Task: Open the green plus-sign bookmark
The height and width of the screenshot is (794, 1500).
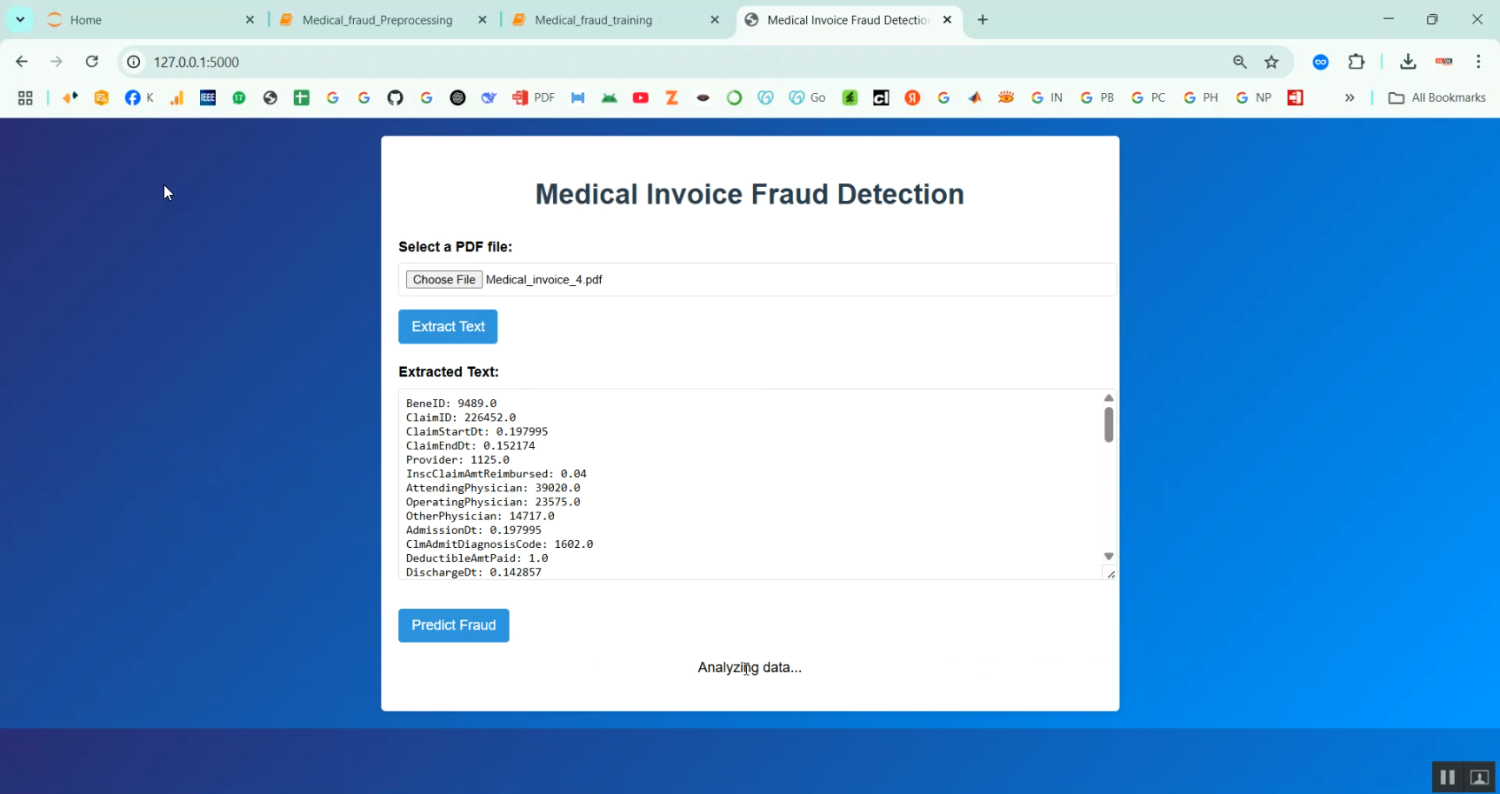Action: [x=301, y=98]
